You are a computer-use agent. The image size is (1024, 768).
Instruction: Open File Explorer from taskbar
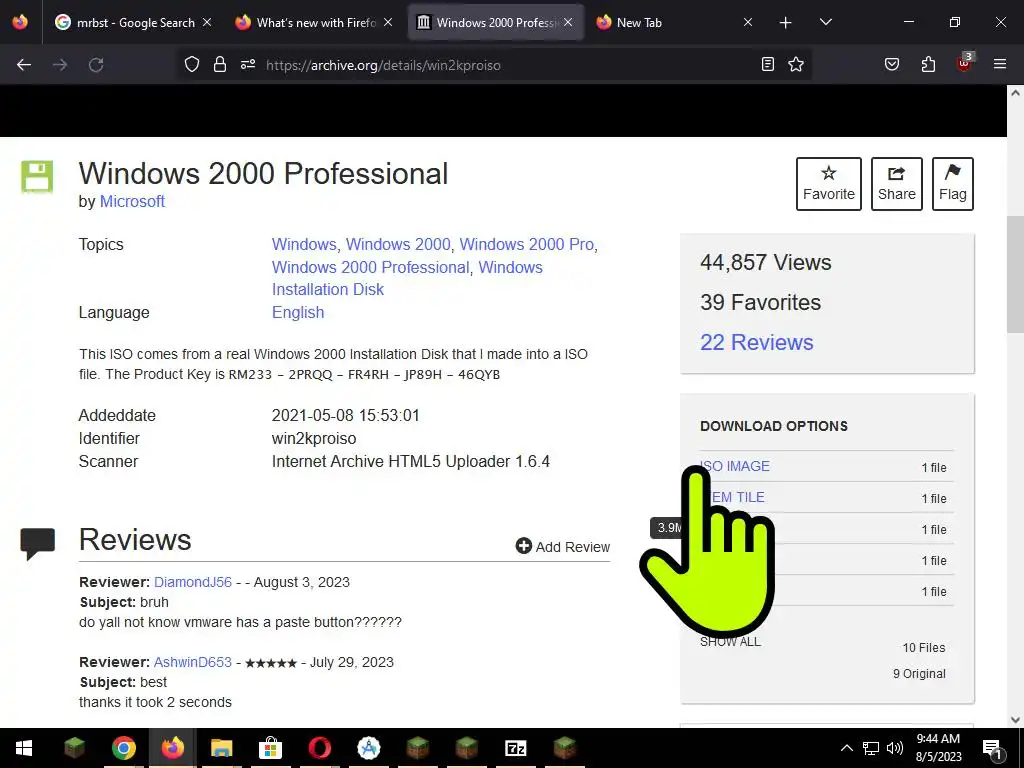tap(221, 748)
